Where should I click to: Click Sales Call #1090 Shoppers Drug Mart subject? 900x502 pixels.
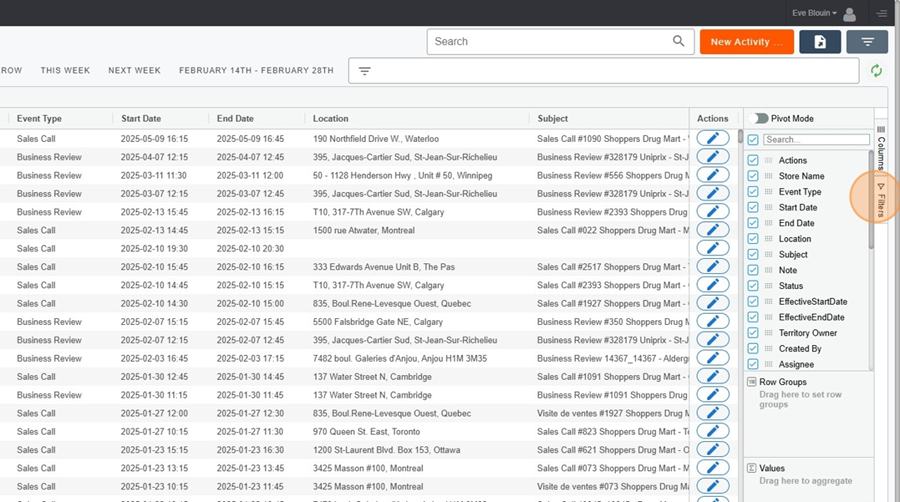click(x=612, y=139)
